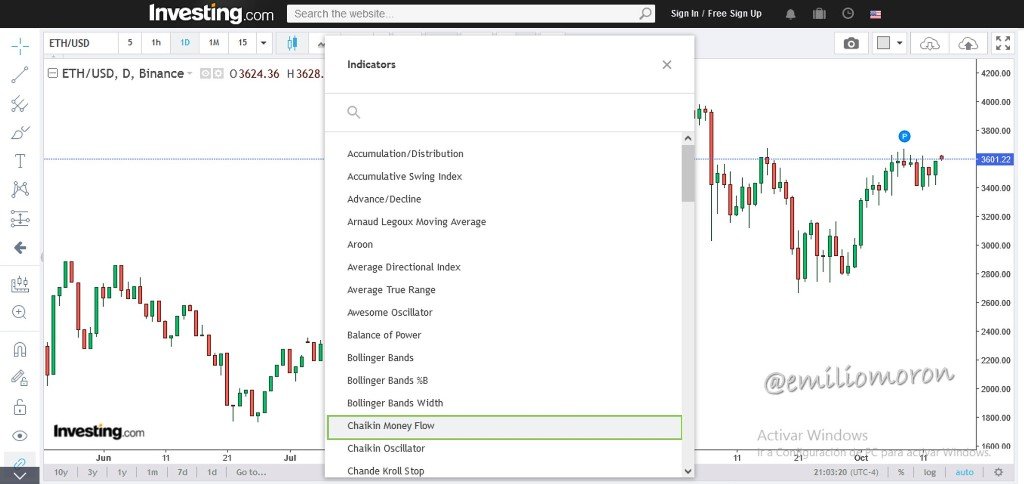This screenshot has width=1024, height=484.
Task: Select the 1h interval
Action: pyautogui.click(x=156, y=43)
